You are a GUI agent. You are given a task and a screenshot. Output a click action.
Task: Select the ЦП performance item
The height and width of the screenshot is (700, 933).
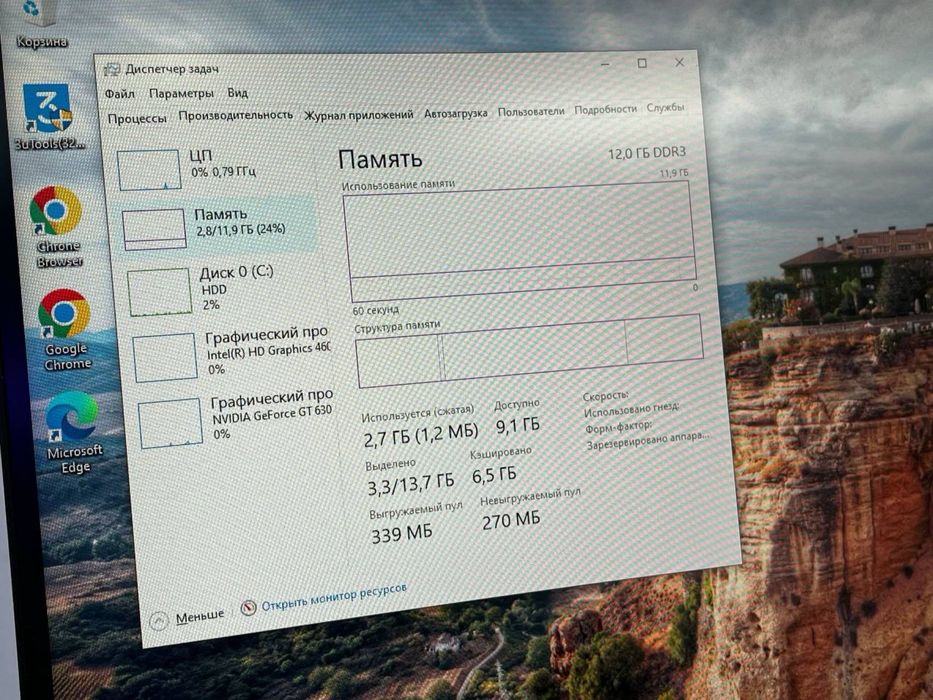coord(214,169)
